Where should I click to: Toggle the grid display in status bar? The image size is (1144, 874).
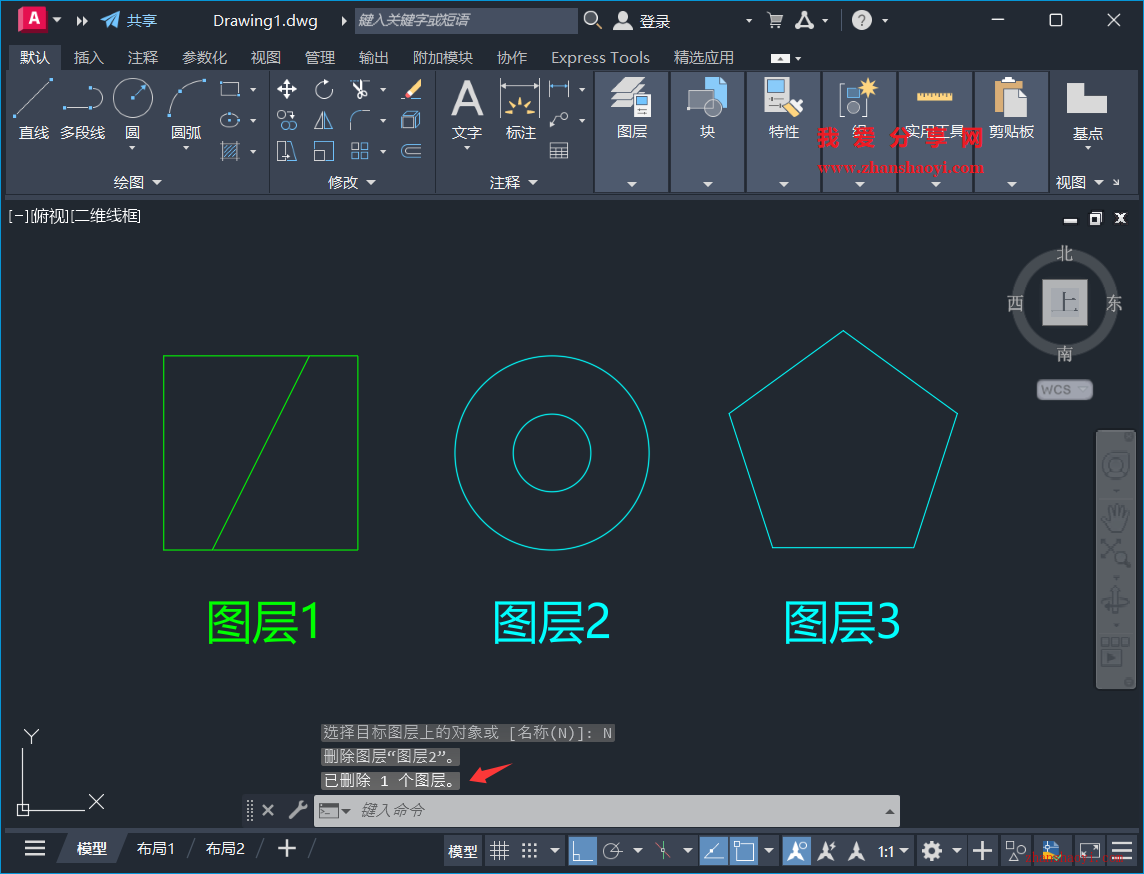tap(499, 851)
